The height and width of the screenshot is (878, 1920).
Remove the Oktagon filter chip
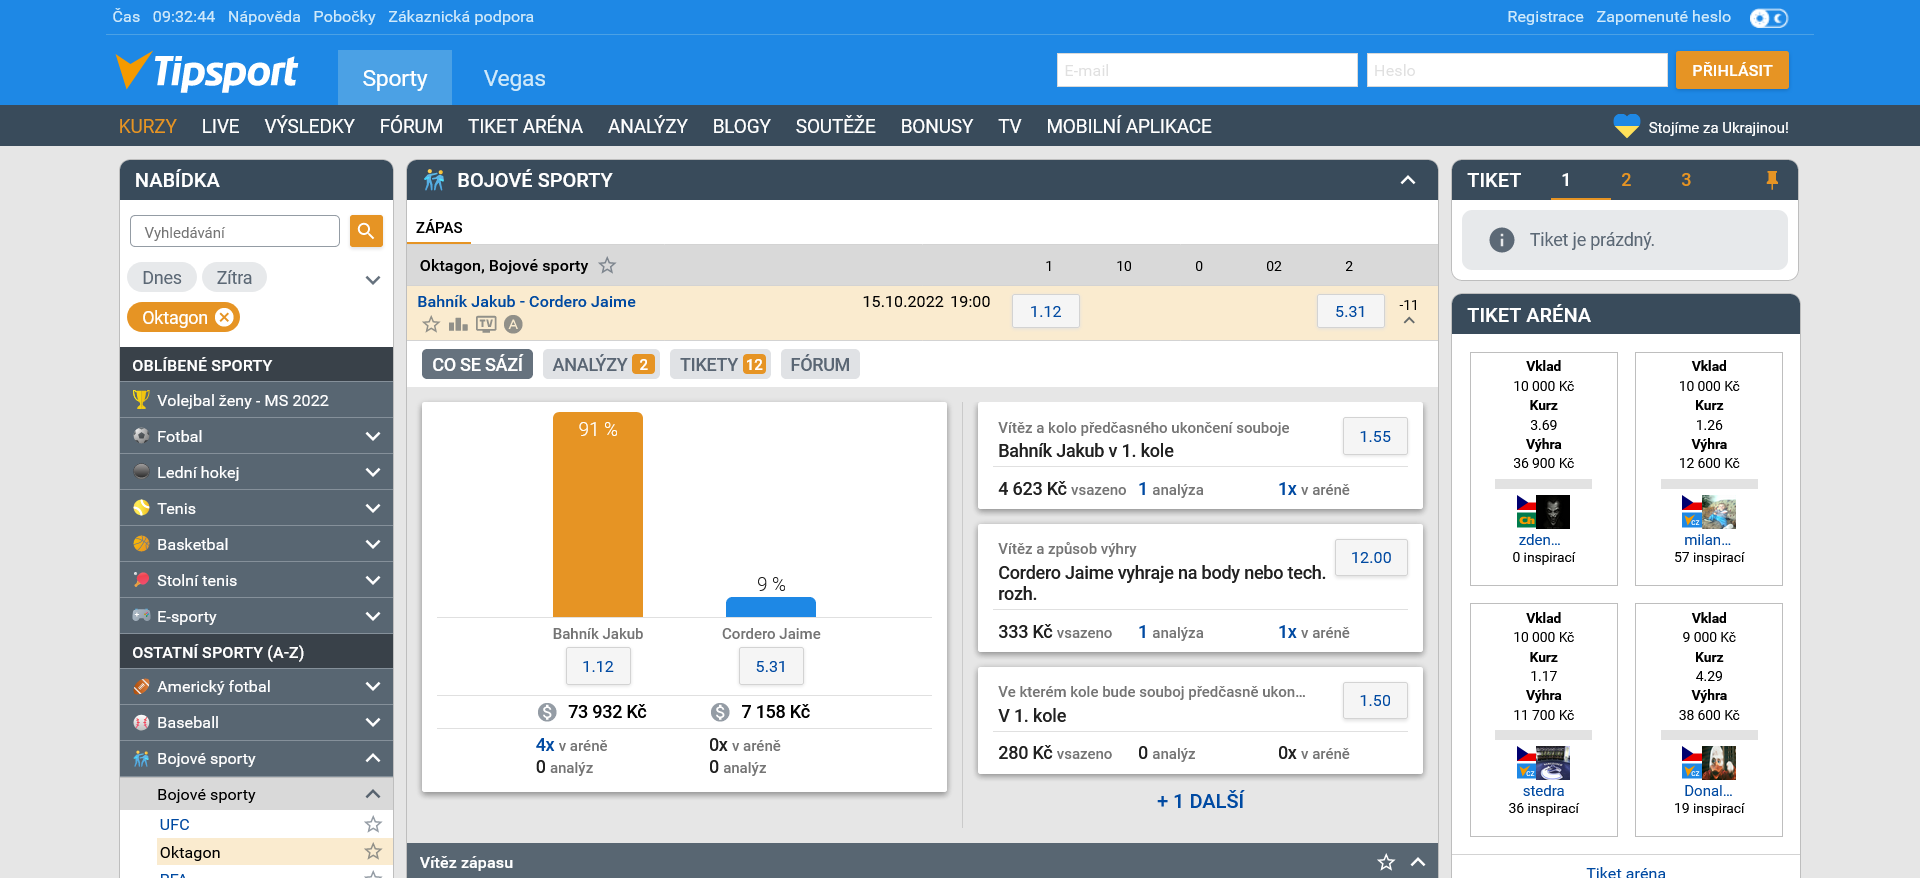(224, 317)
